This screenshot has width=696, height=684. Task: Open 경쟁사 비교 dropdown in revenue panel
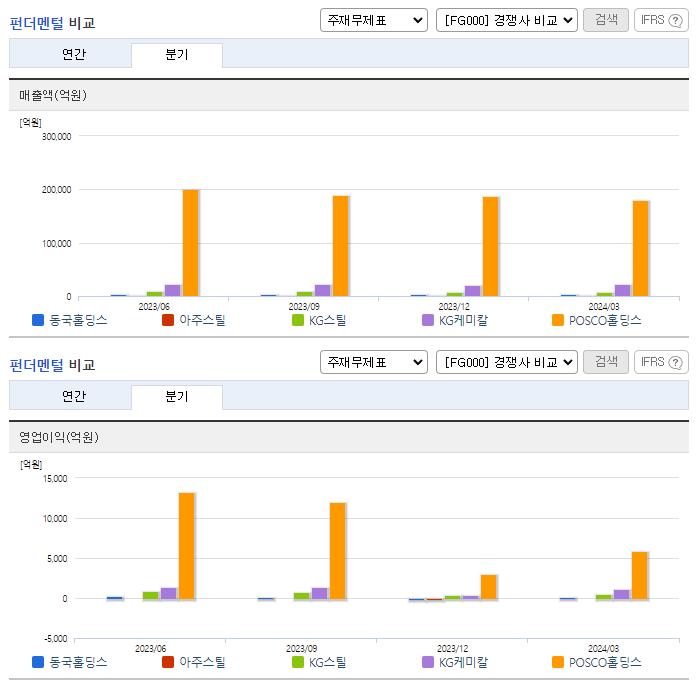pos(506,20)
